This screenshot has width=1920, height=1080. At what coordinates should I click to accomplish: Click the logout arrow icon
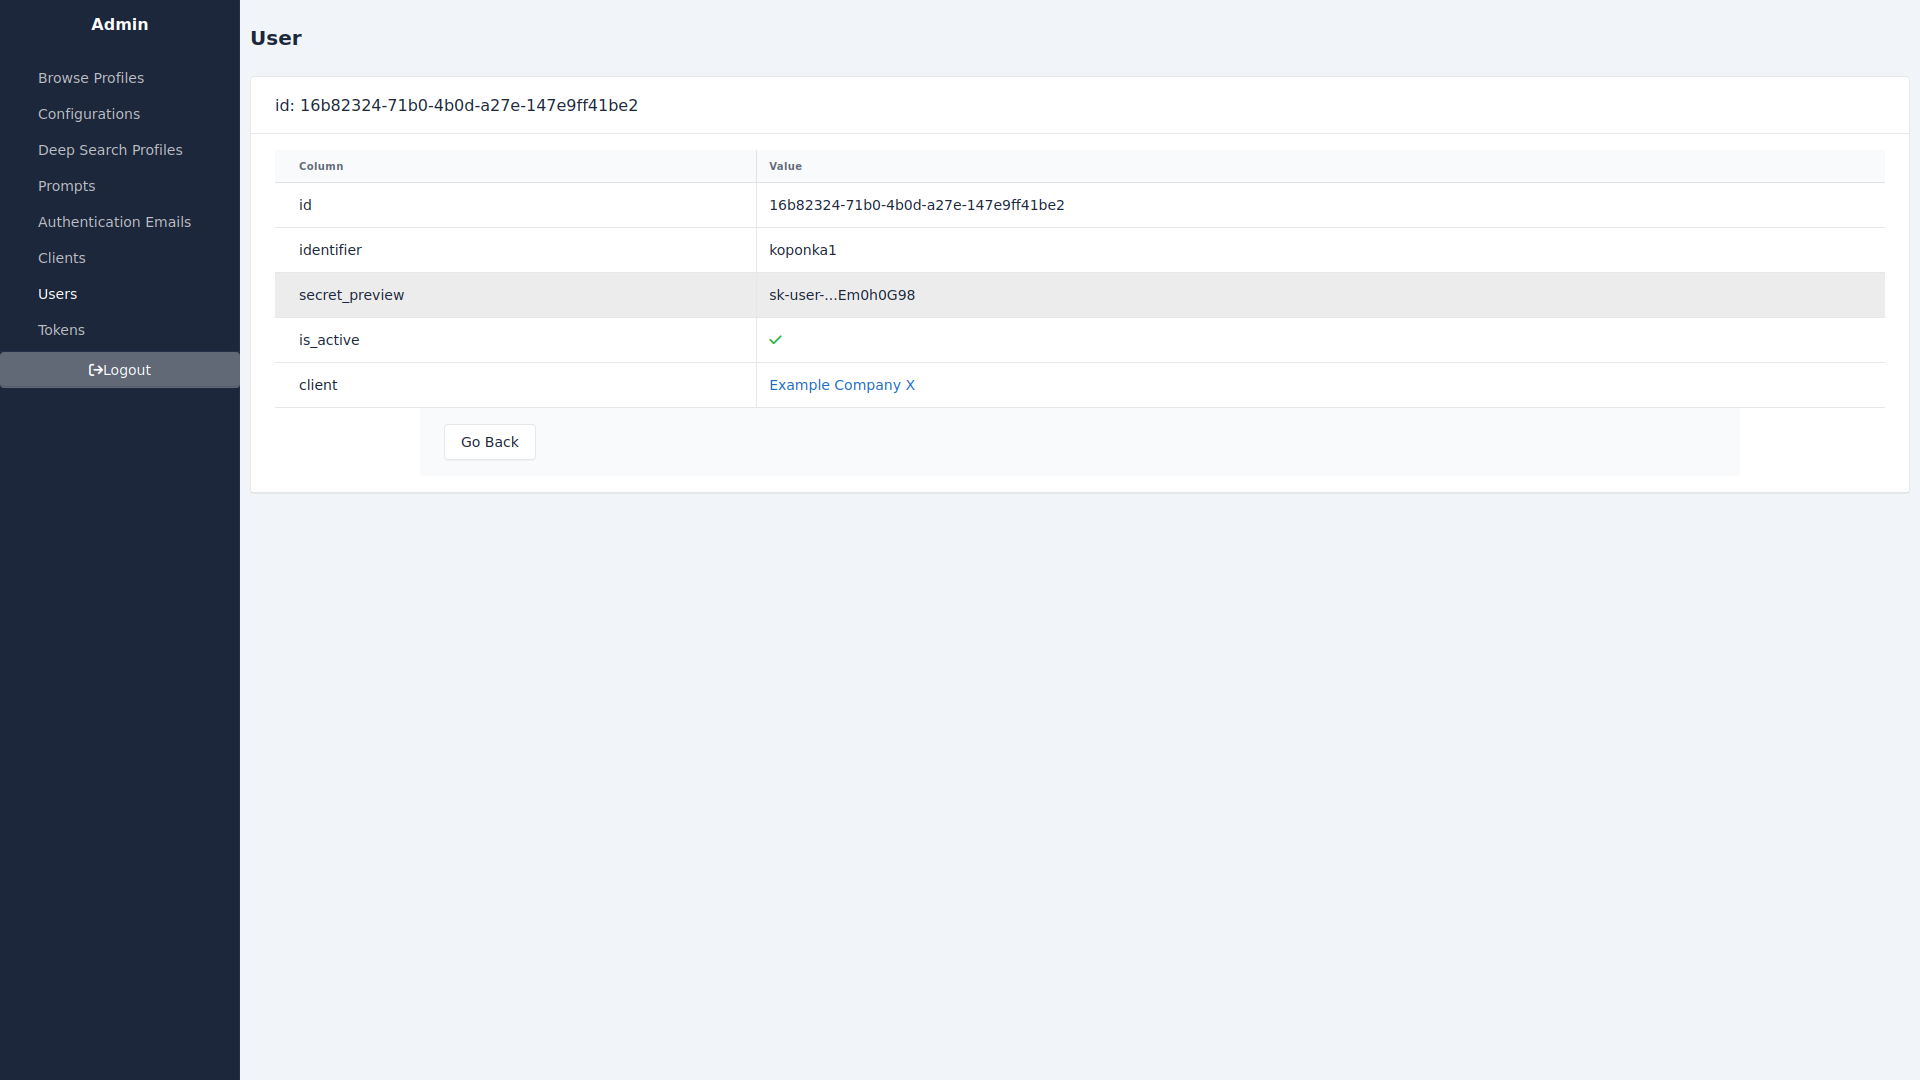(x=95, y=370)
